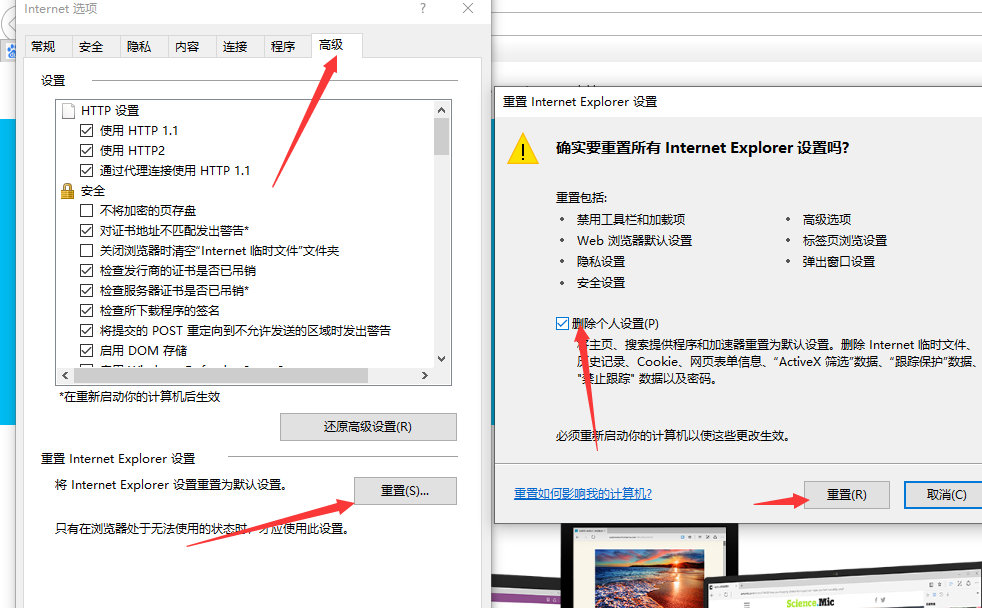This screenshot has width=982, height=608.
Task: Enable 不将加密的页存盘 checkbox
Action: 86,211
